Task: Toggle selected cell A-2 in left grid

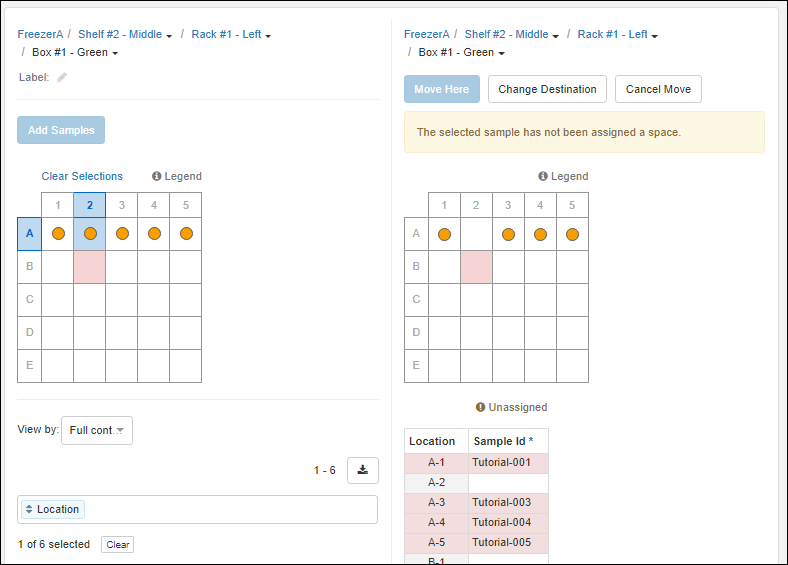Action: pyautogui.click(x=90, y=234)
